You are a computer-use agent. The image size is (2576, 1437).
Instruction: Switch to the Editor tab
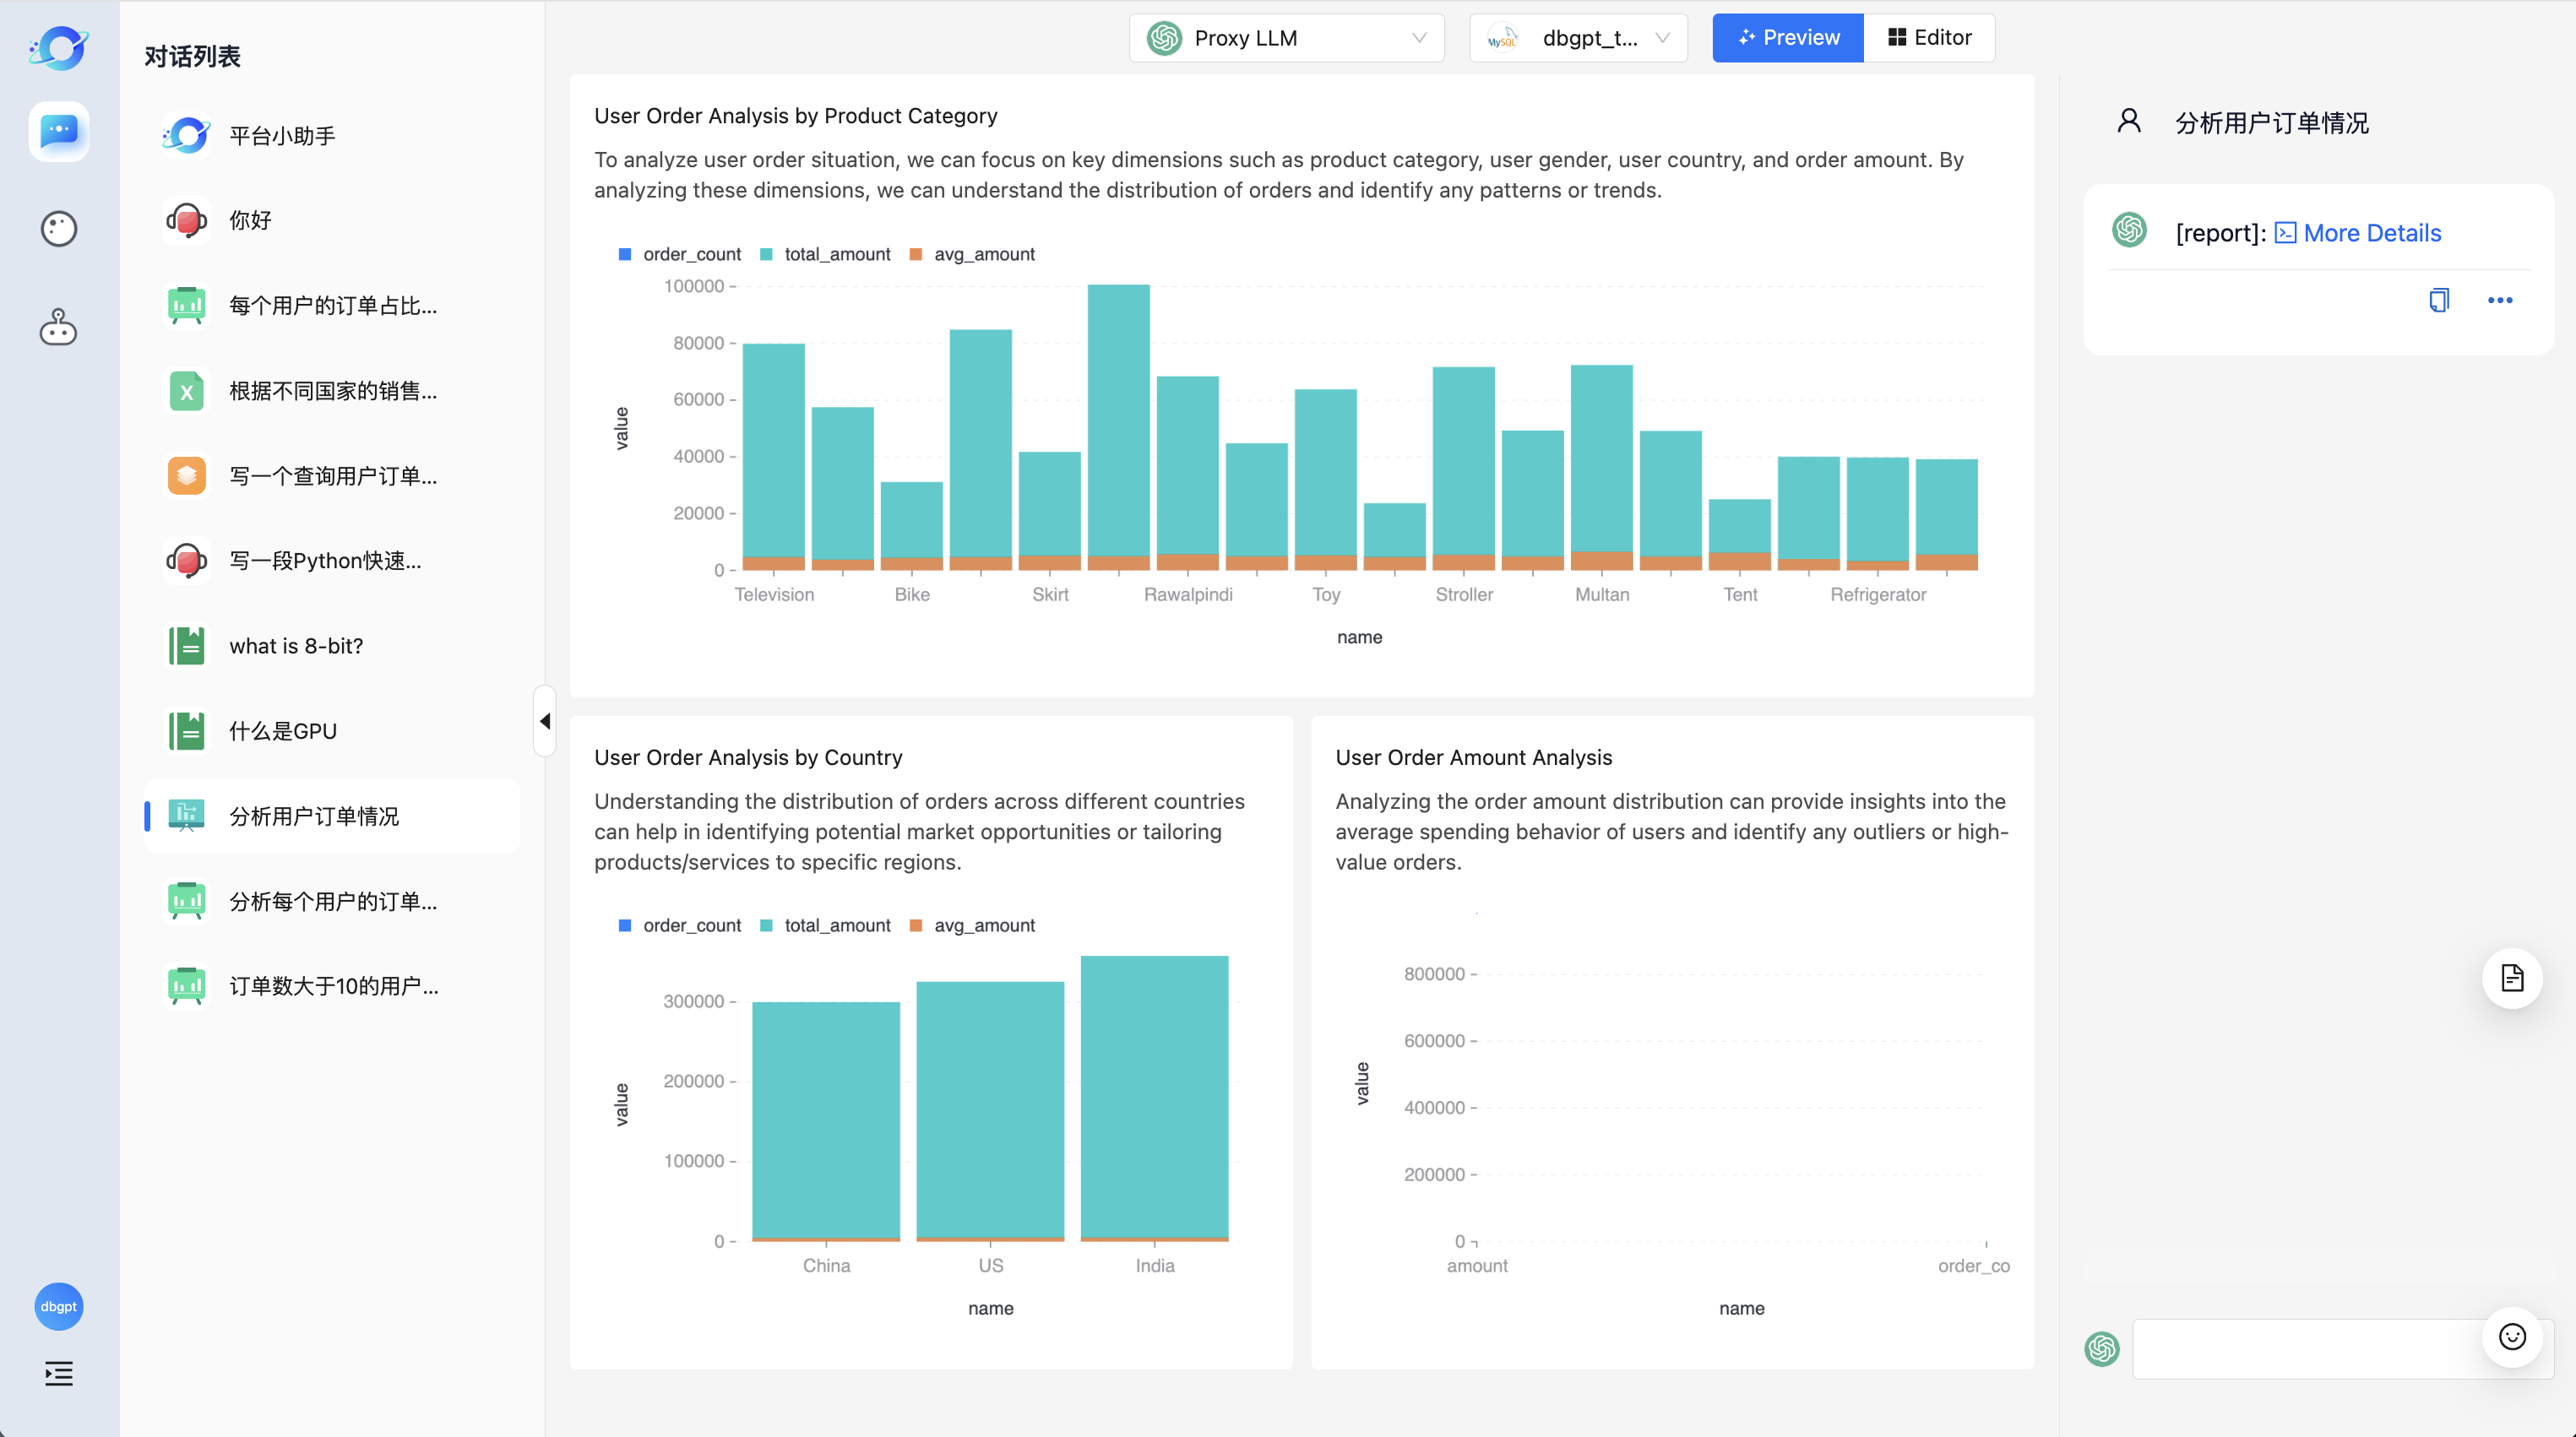(x=1928, y=38)
